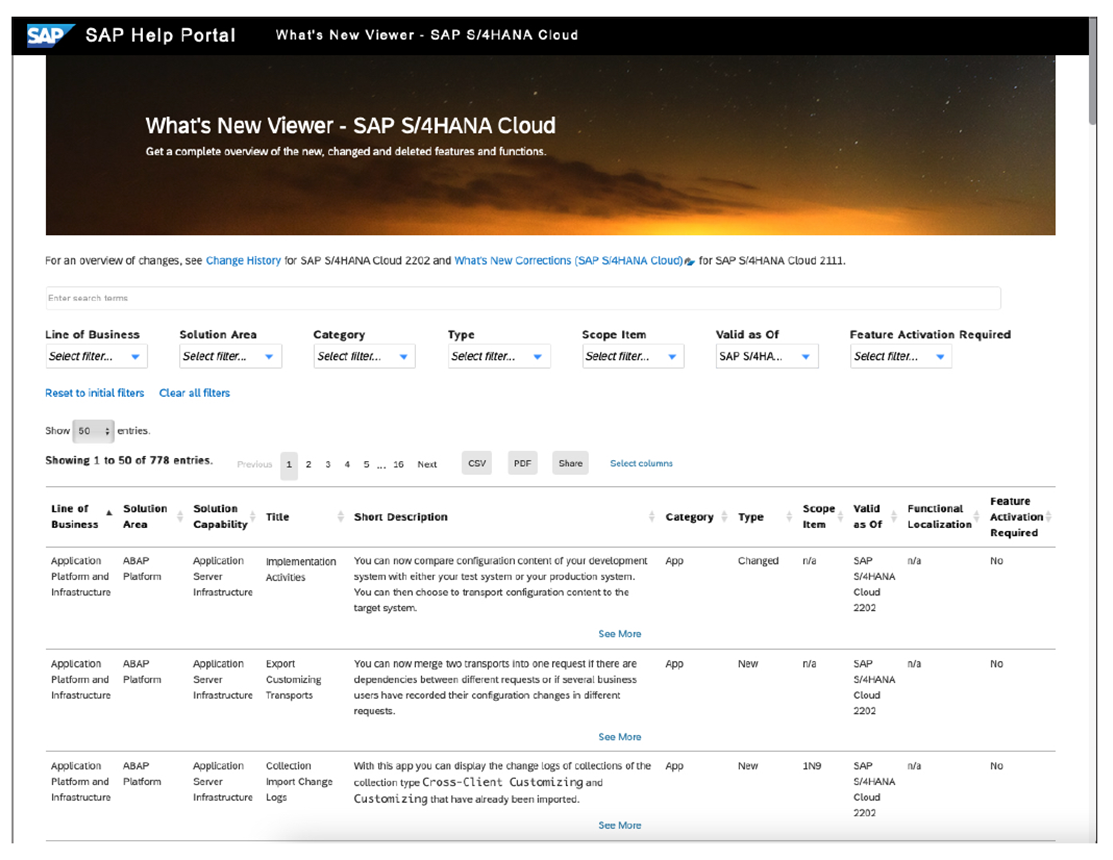Sort the Valid as Of column
The width and height of the screenshot is (1113, 860).
click(888, 517)
